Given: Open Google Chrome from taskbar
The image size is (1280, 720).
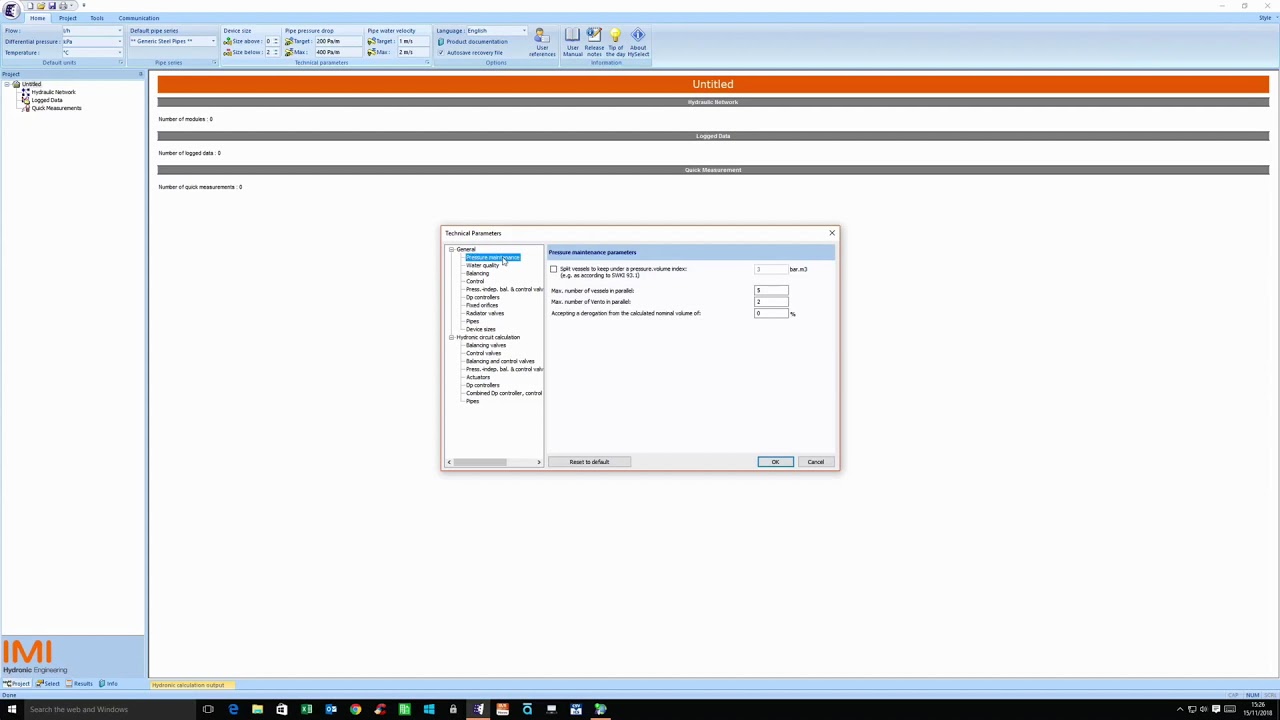Looking at the screenshot, I should pyautogui.click(x=355, y=709).
